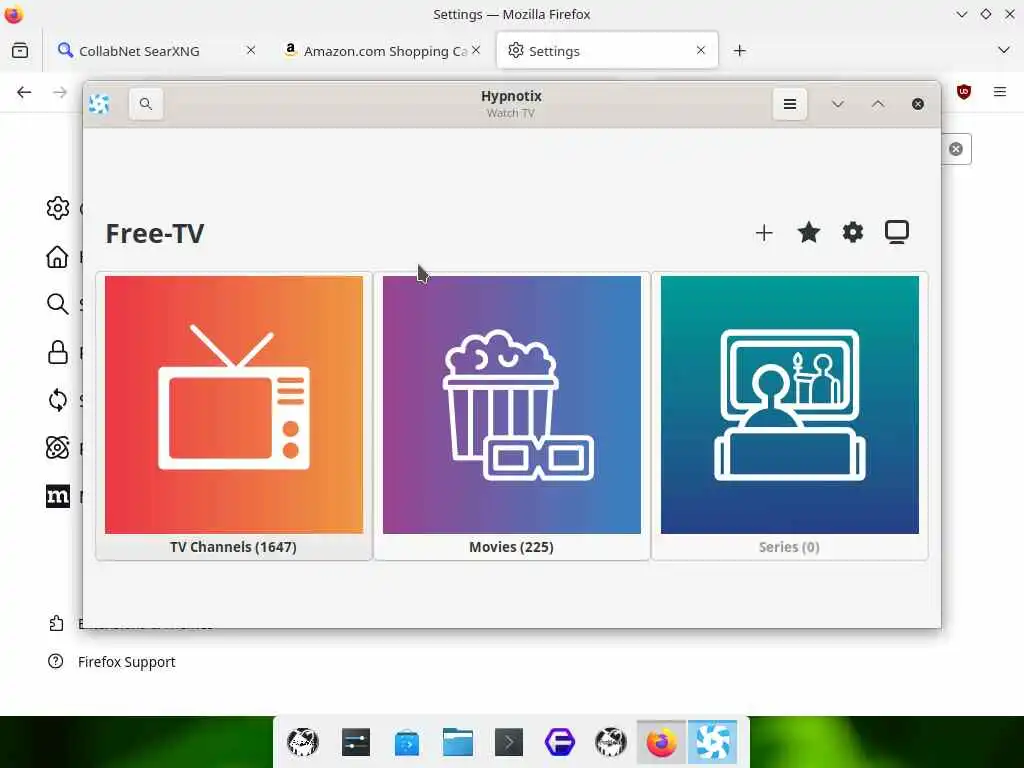The height and width of the screenshot is (768, 1024).
Task: Open More from Mozilla sidebar icon
Action: point(57,496)
